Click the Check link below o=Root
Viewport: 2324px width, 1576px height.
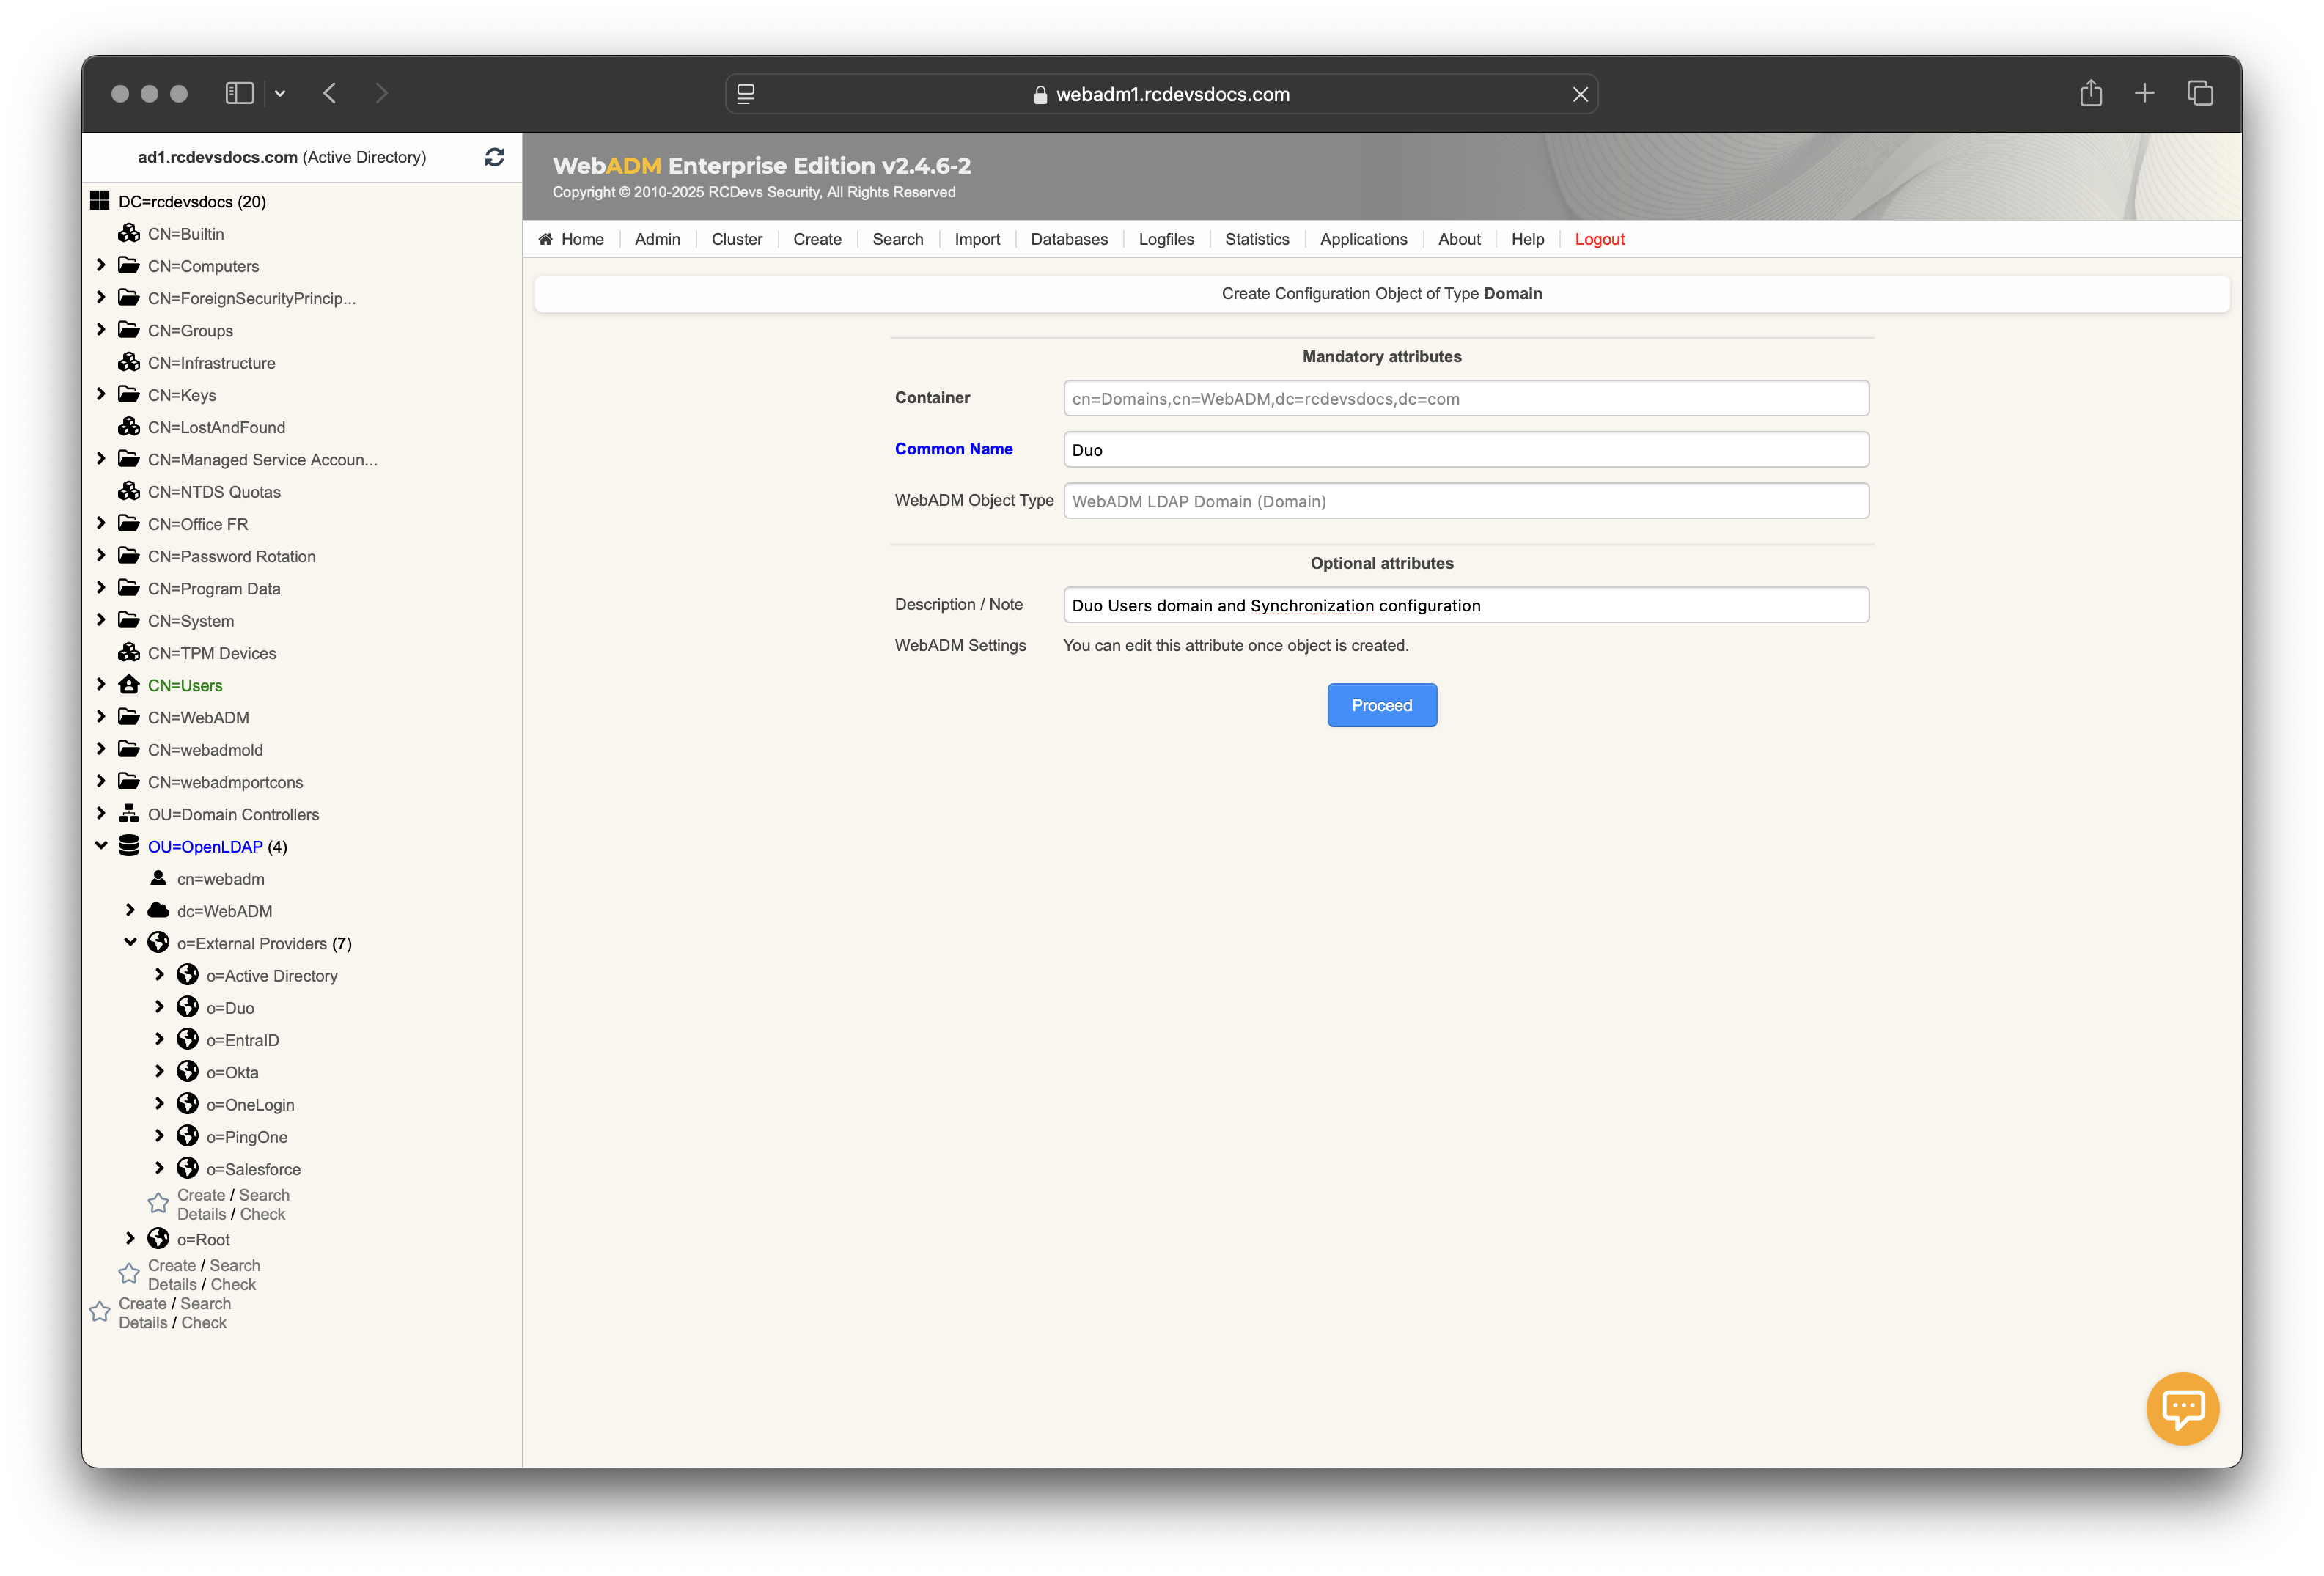pyautogui.click(x=233, y=1284)
